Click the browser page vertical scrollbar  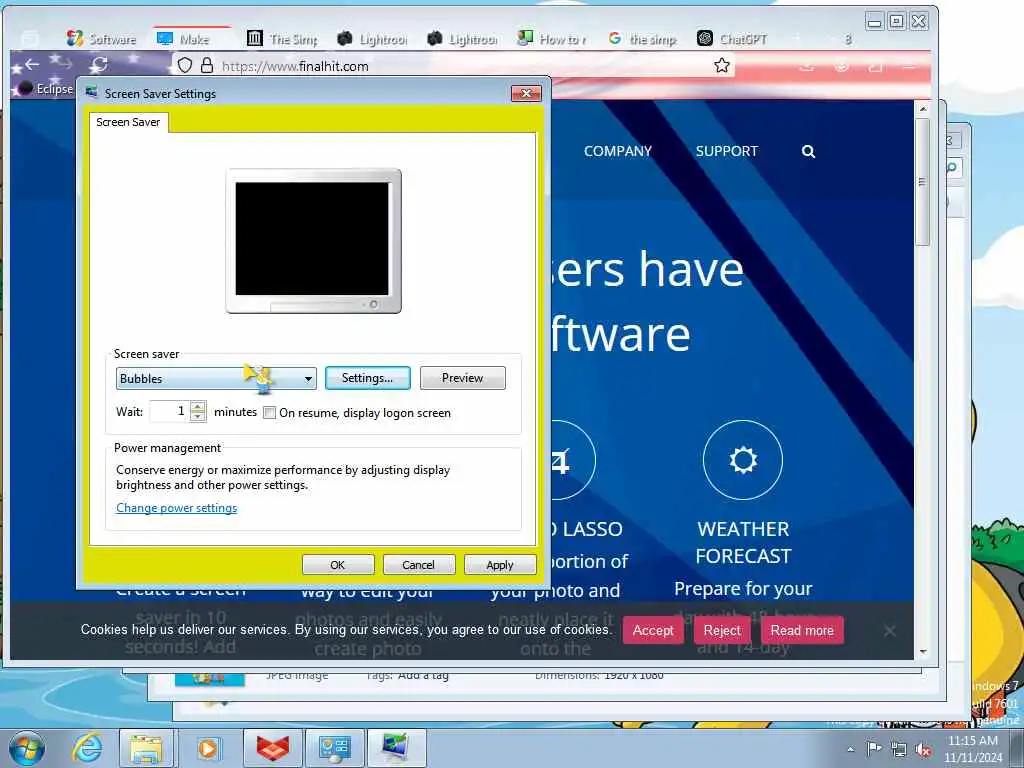(x=923, y=182)
